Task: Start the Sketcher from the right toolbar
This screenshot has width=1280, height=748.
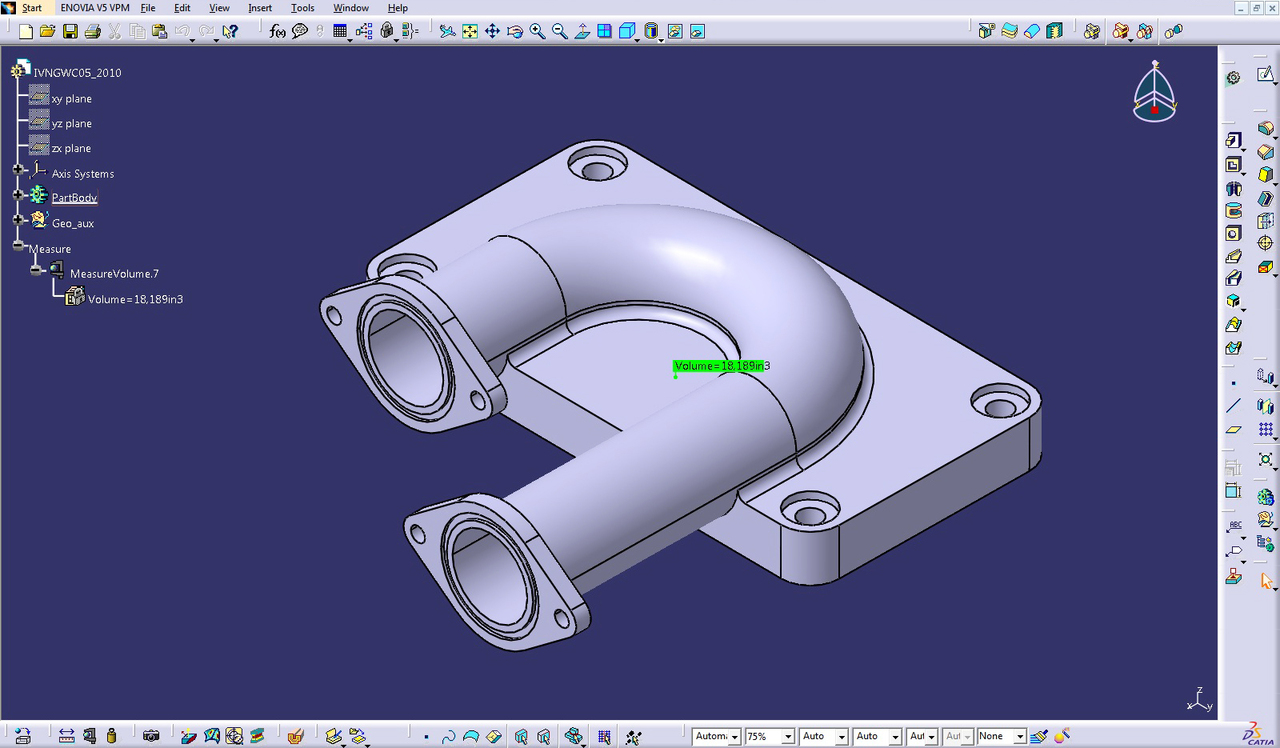Action: tap(1265, 74)
